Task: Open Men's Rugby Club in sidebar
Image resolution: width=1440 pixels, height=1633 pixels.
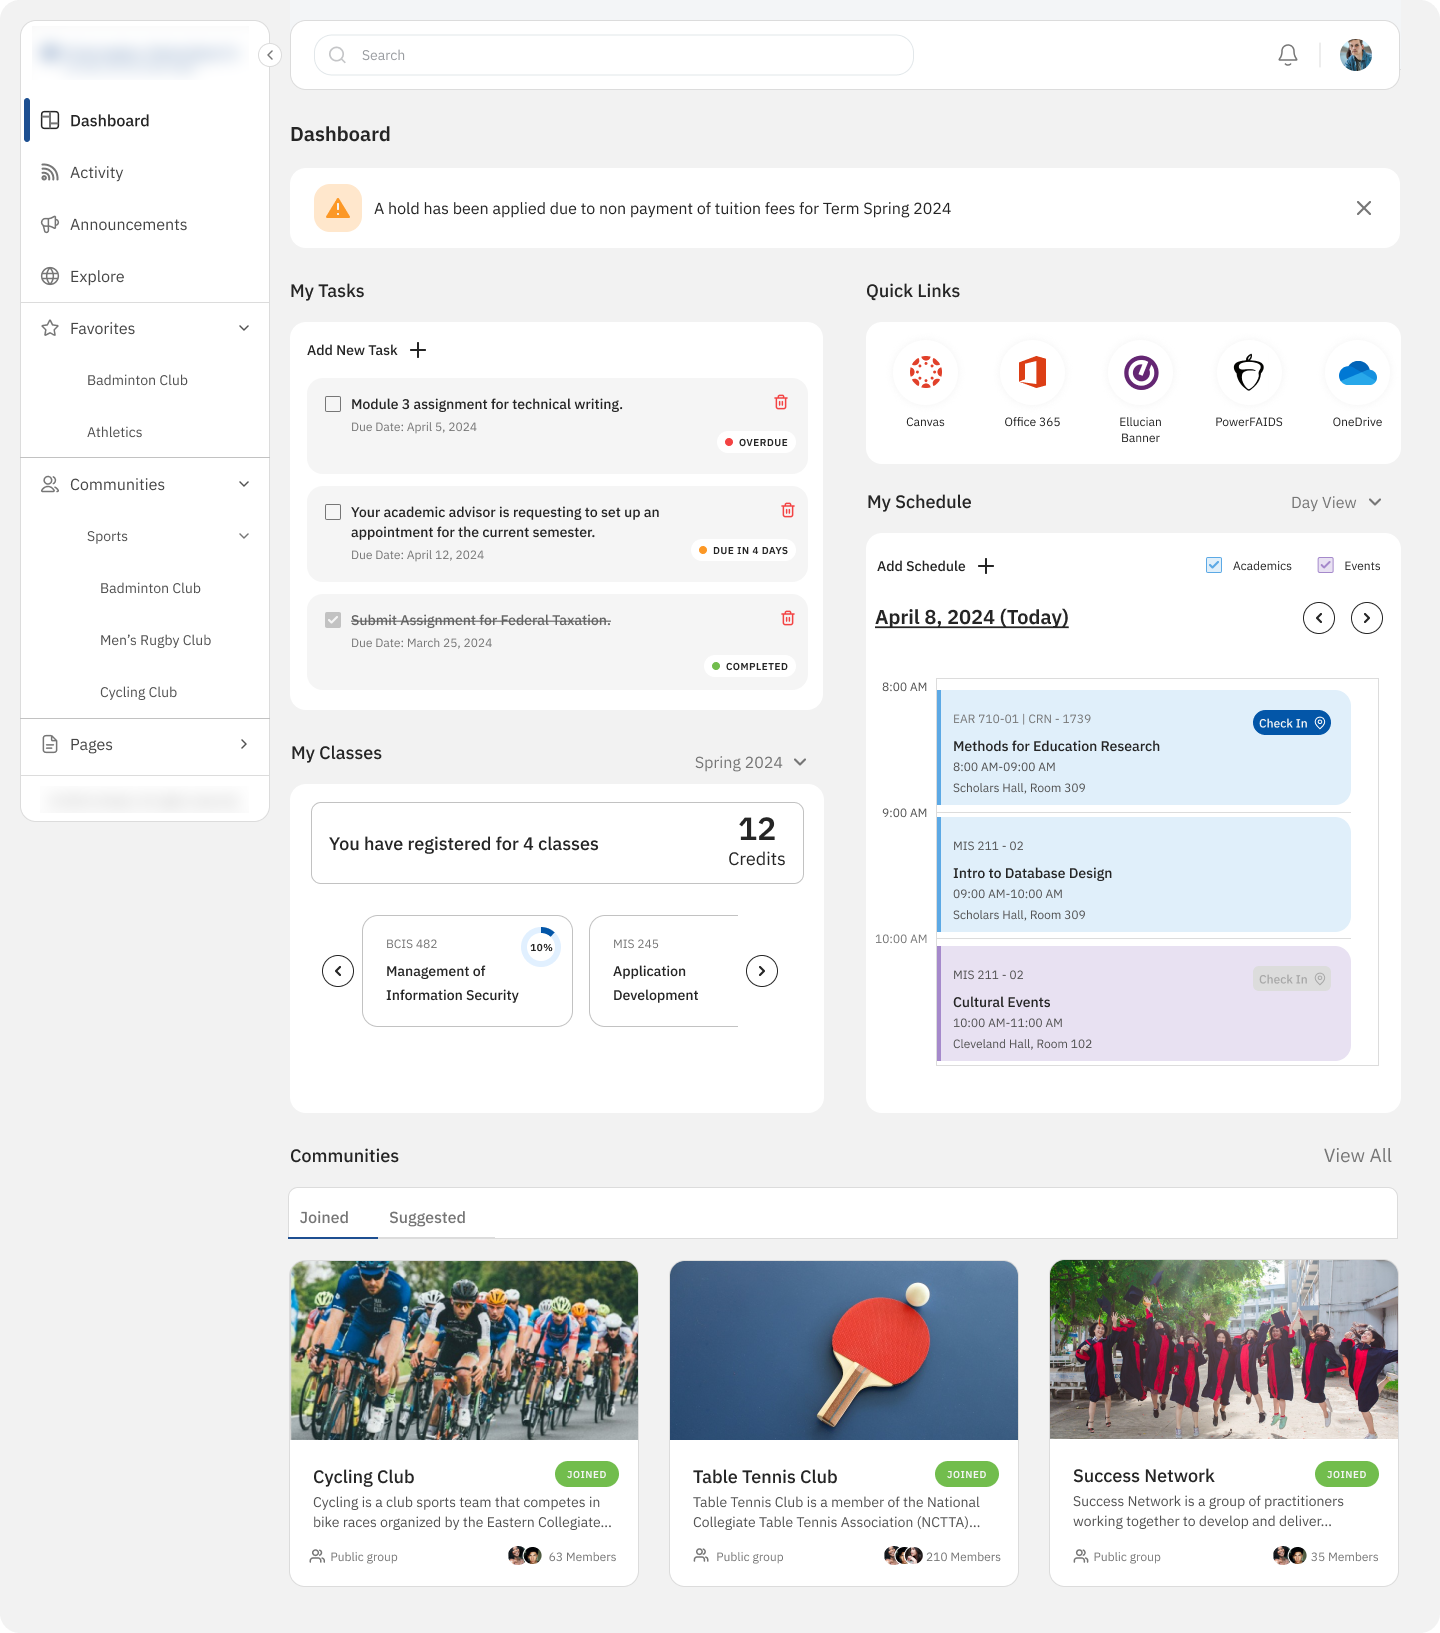Action: click(155, 640)
